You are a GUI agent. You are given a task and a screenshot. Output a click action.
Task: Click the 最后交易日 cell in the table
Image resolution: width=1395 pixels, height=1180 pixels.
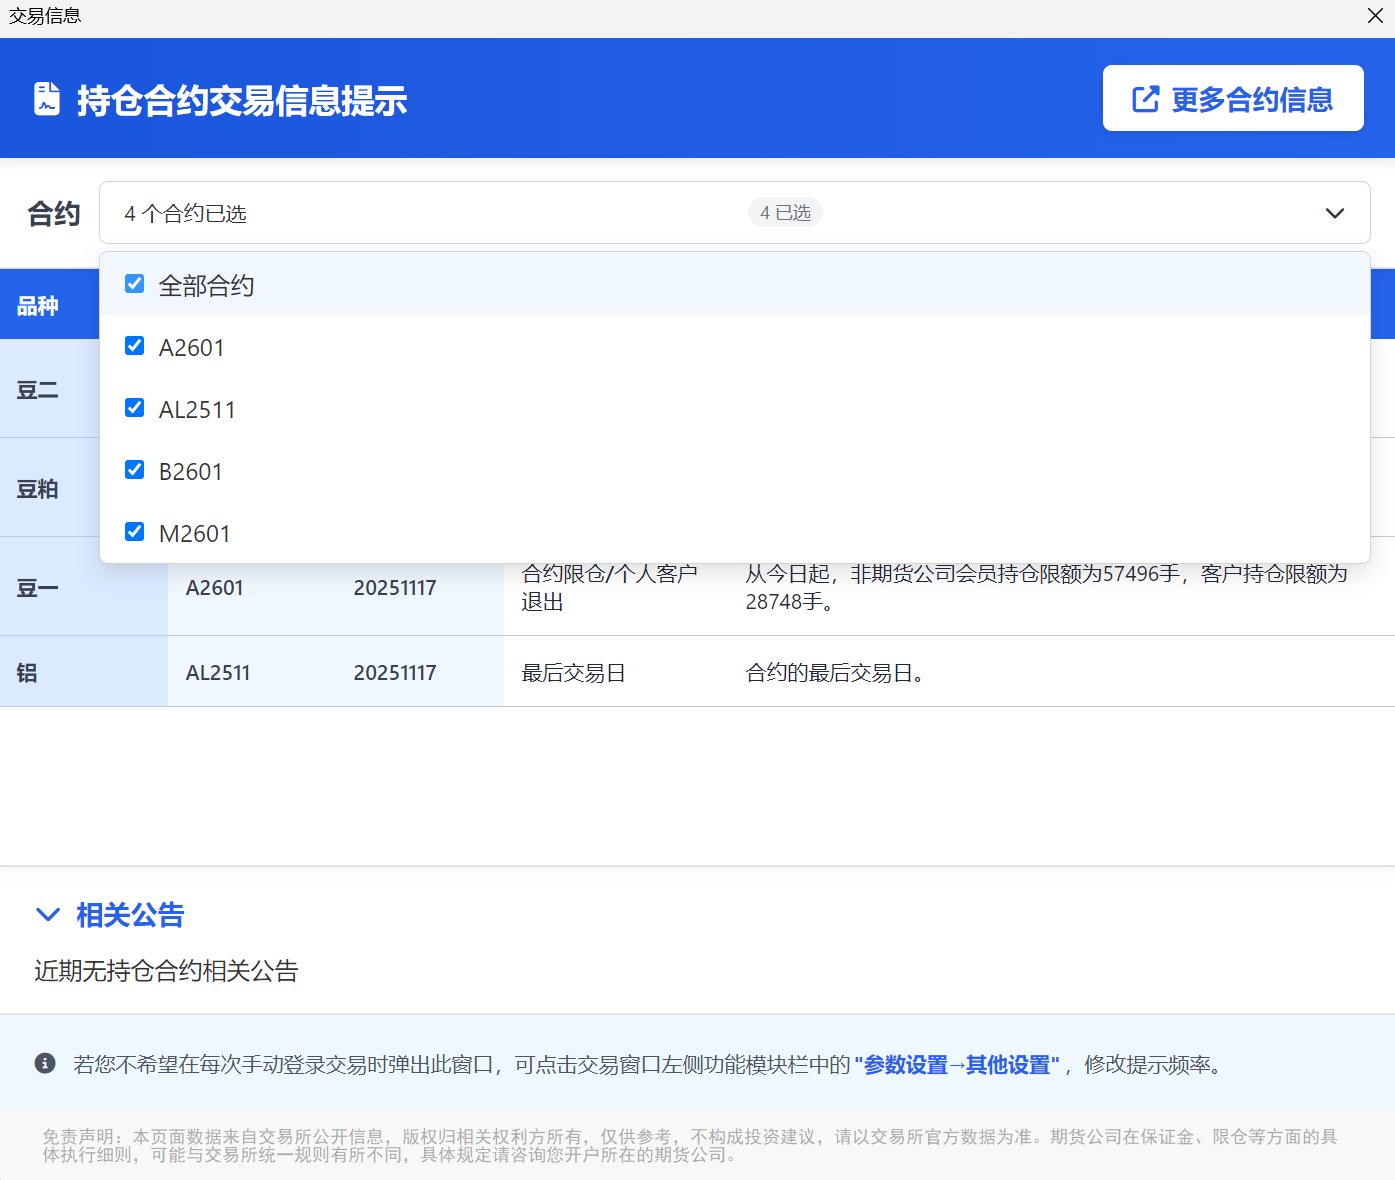tap(573, 673)
